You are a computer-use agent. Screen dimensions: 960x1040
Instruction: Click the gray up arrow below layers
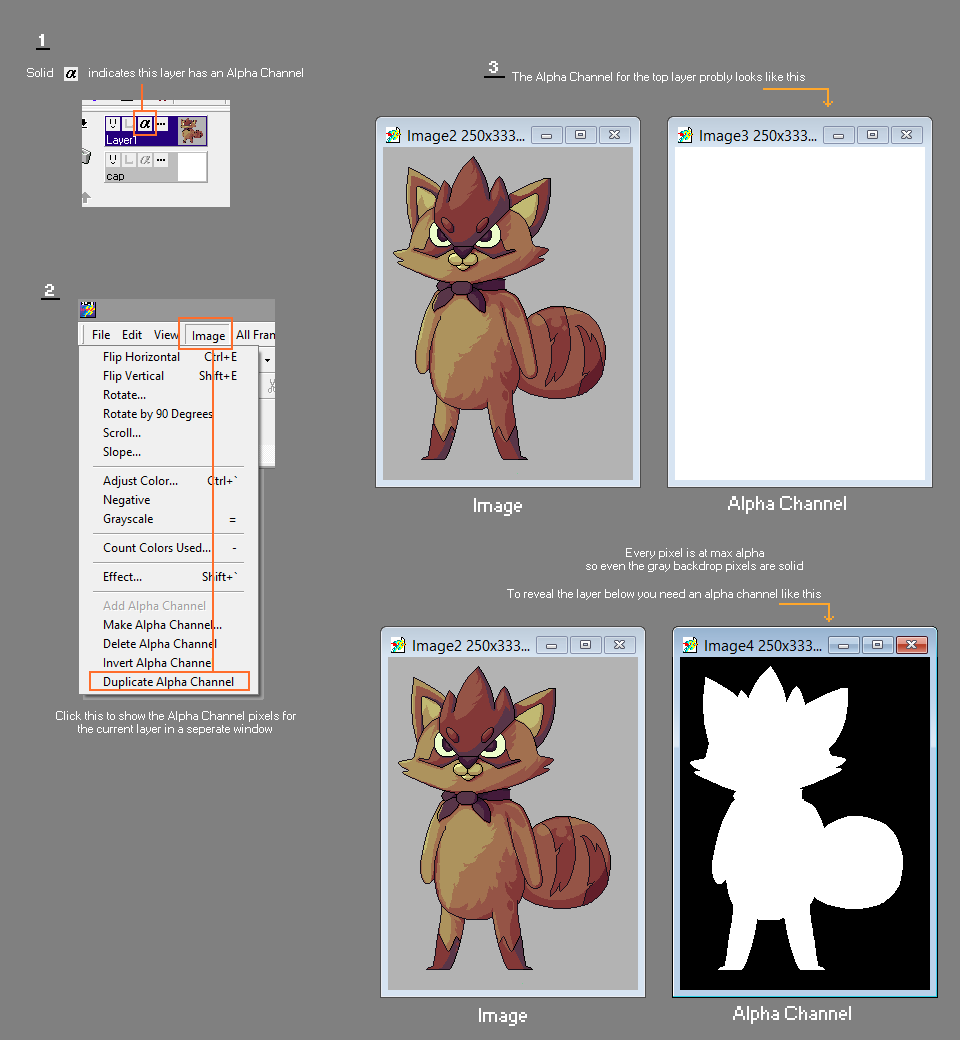tap(86, 197)
